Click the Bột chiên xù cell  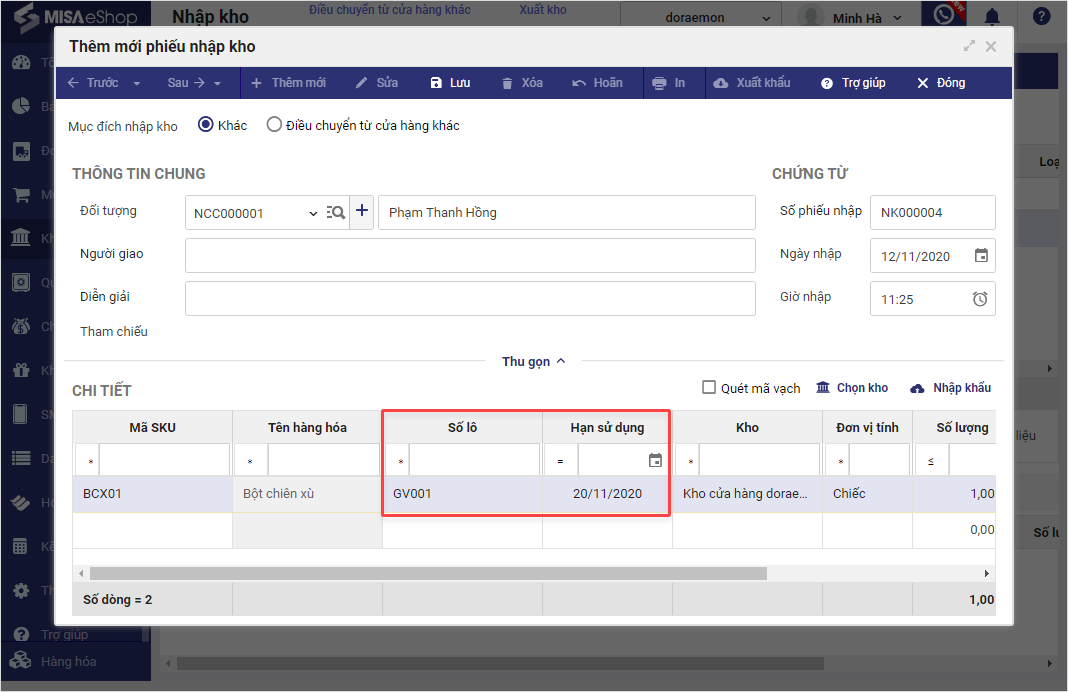[x=307, y=494]
